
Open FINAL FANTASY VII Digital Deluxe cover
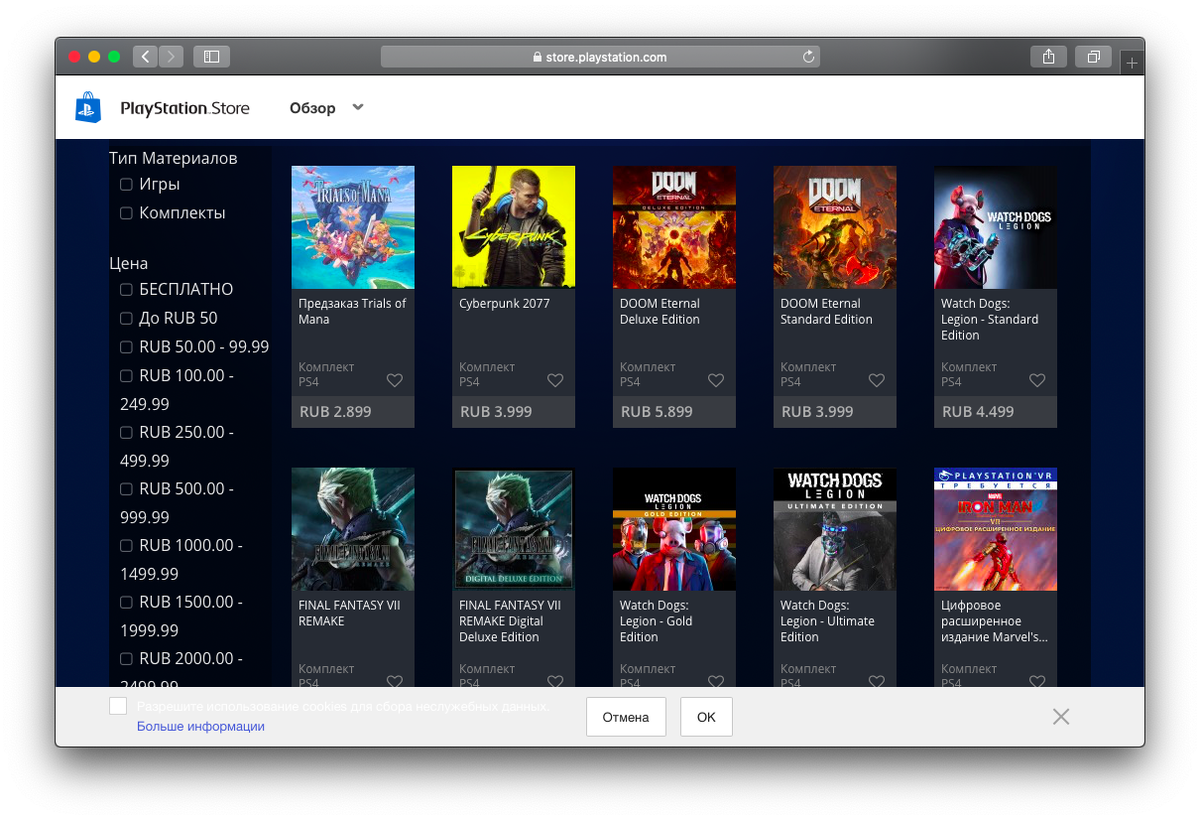point(514,529)
